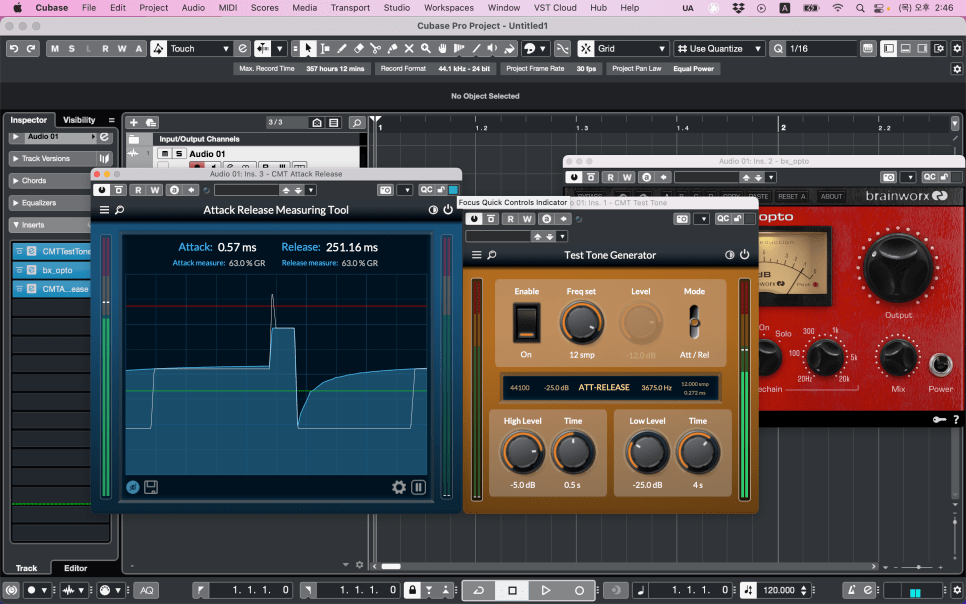Click the Add Track plus icon

coord(134,122)
